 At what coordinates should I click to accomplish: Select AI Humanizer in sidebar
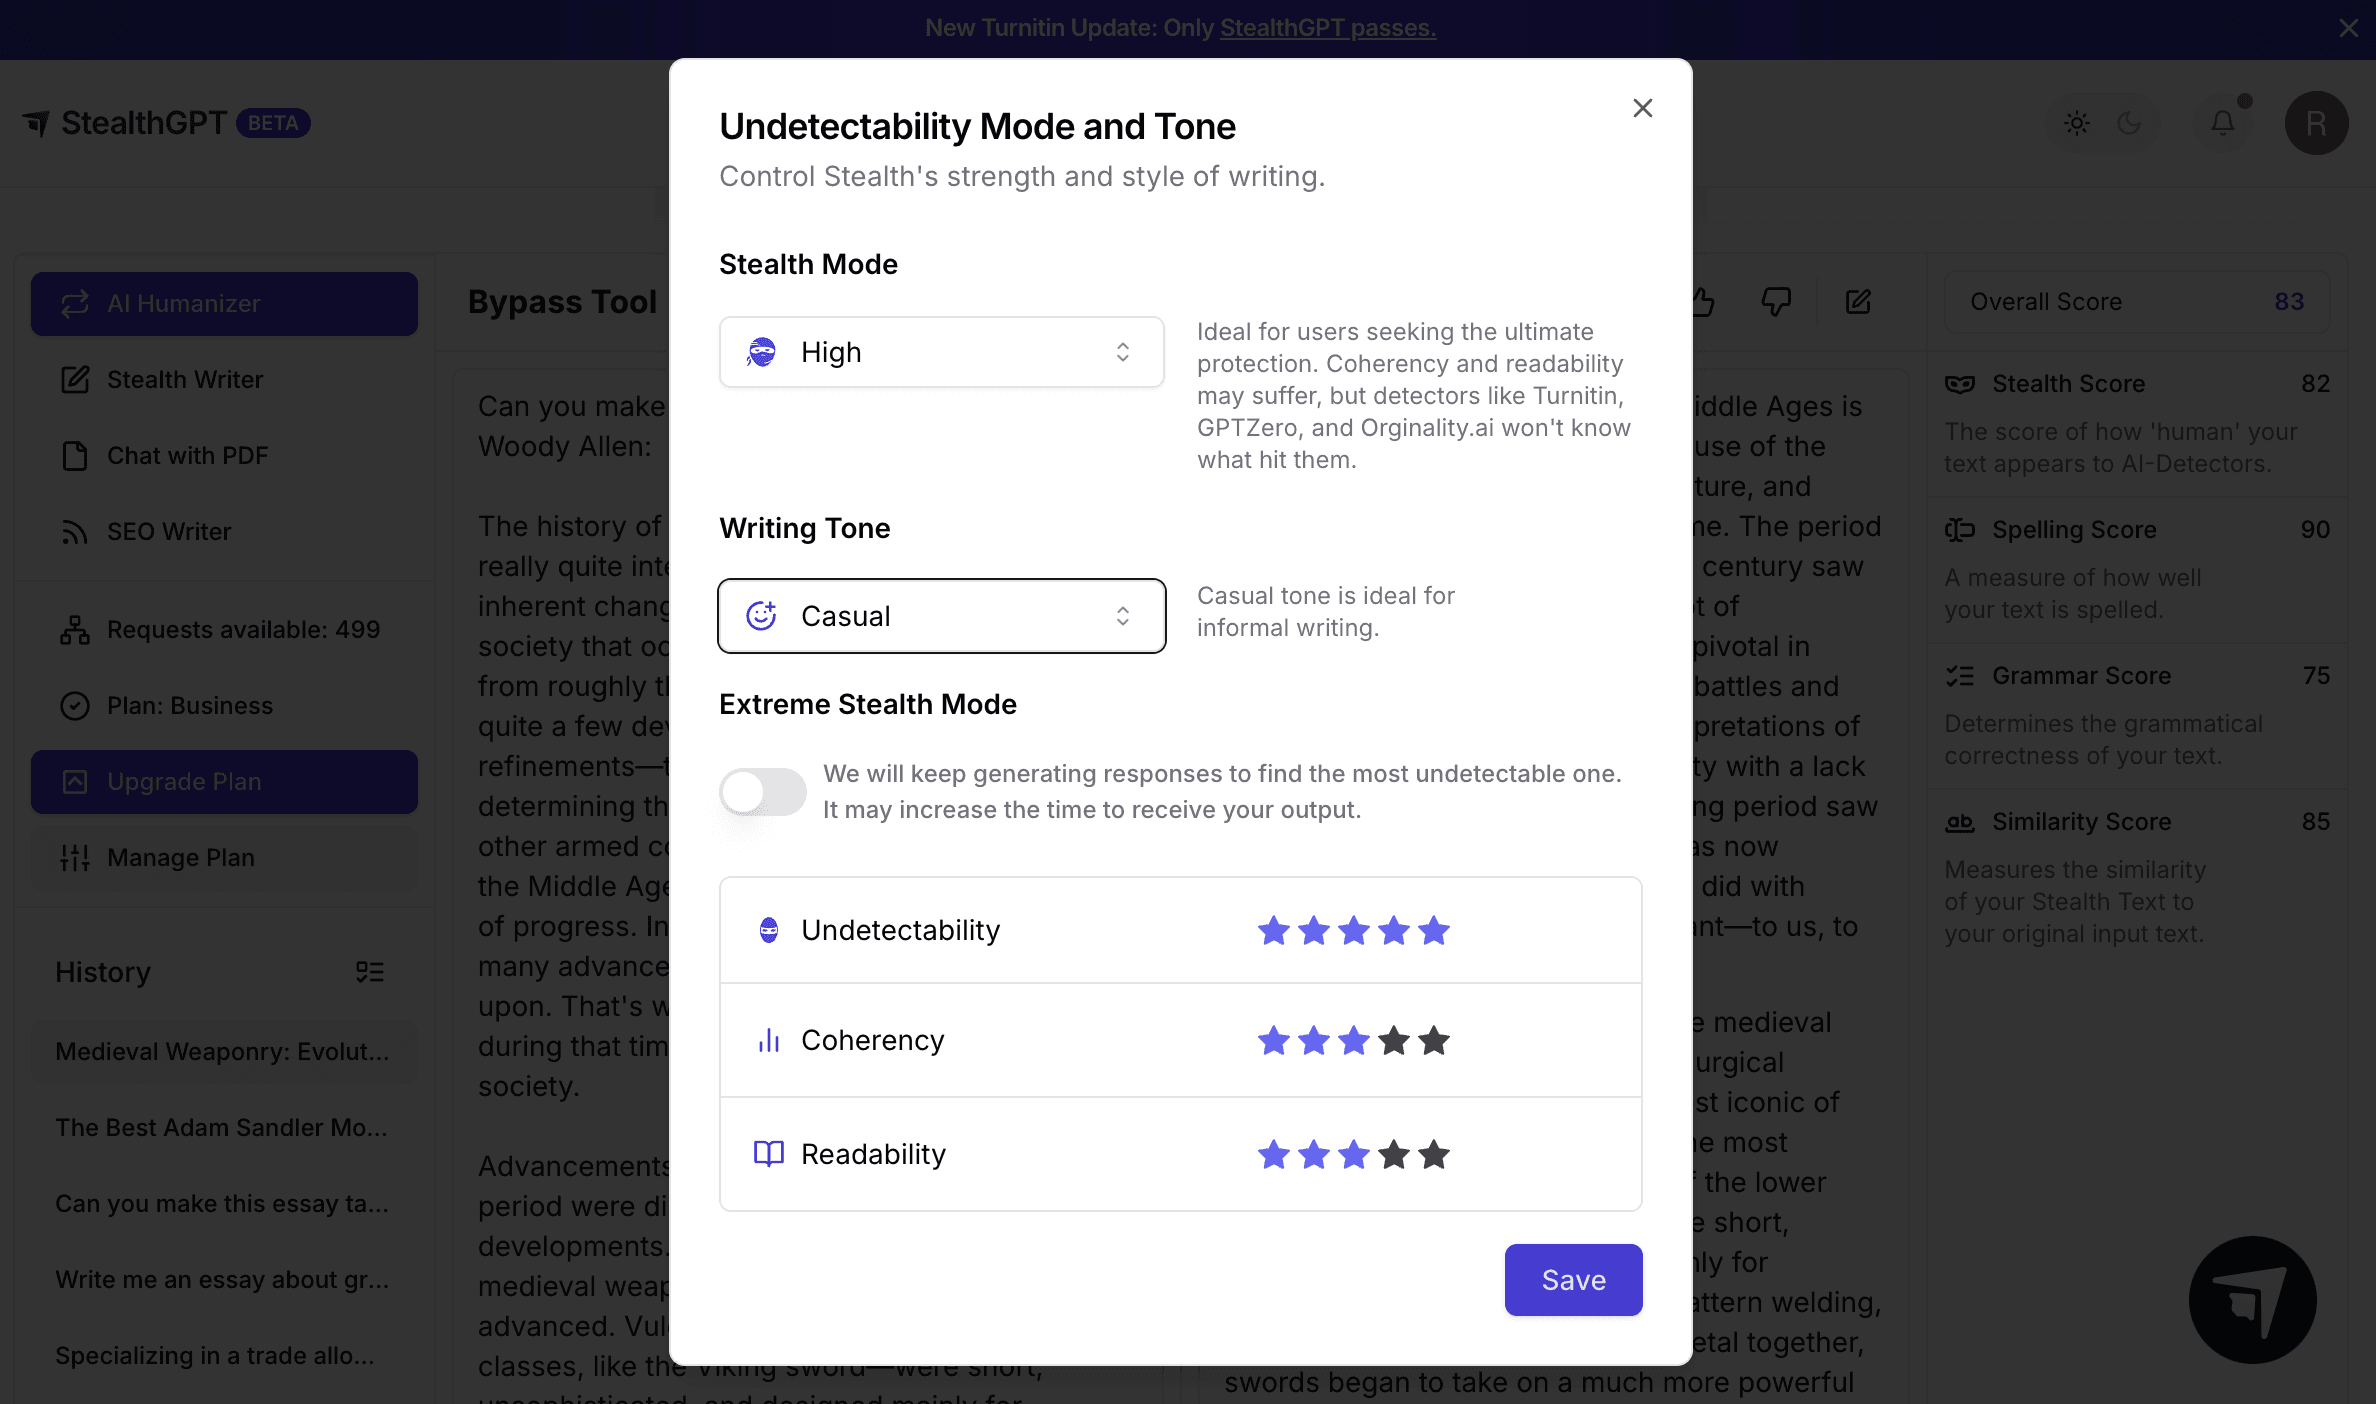tap(224, 304)
